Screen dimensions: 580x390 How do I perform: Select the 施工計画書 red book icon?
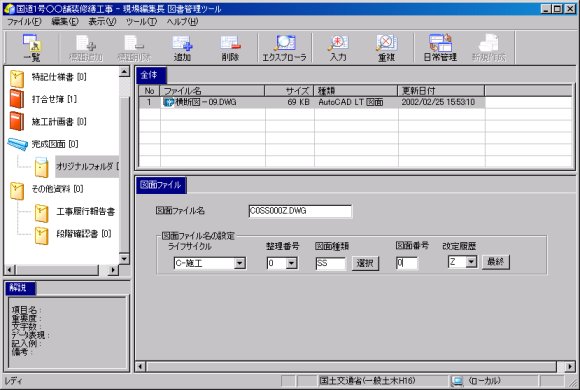[17, 121]
